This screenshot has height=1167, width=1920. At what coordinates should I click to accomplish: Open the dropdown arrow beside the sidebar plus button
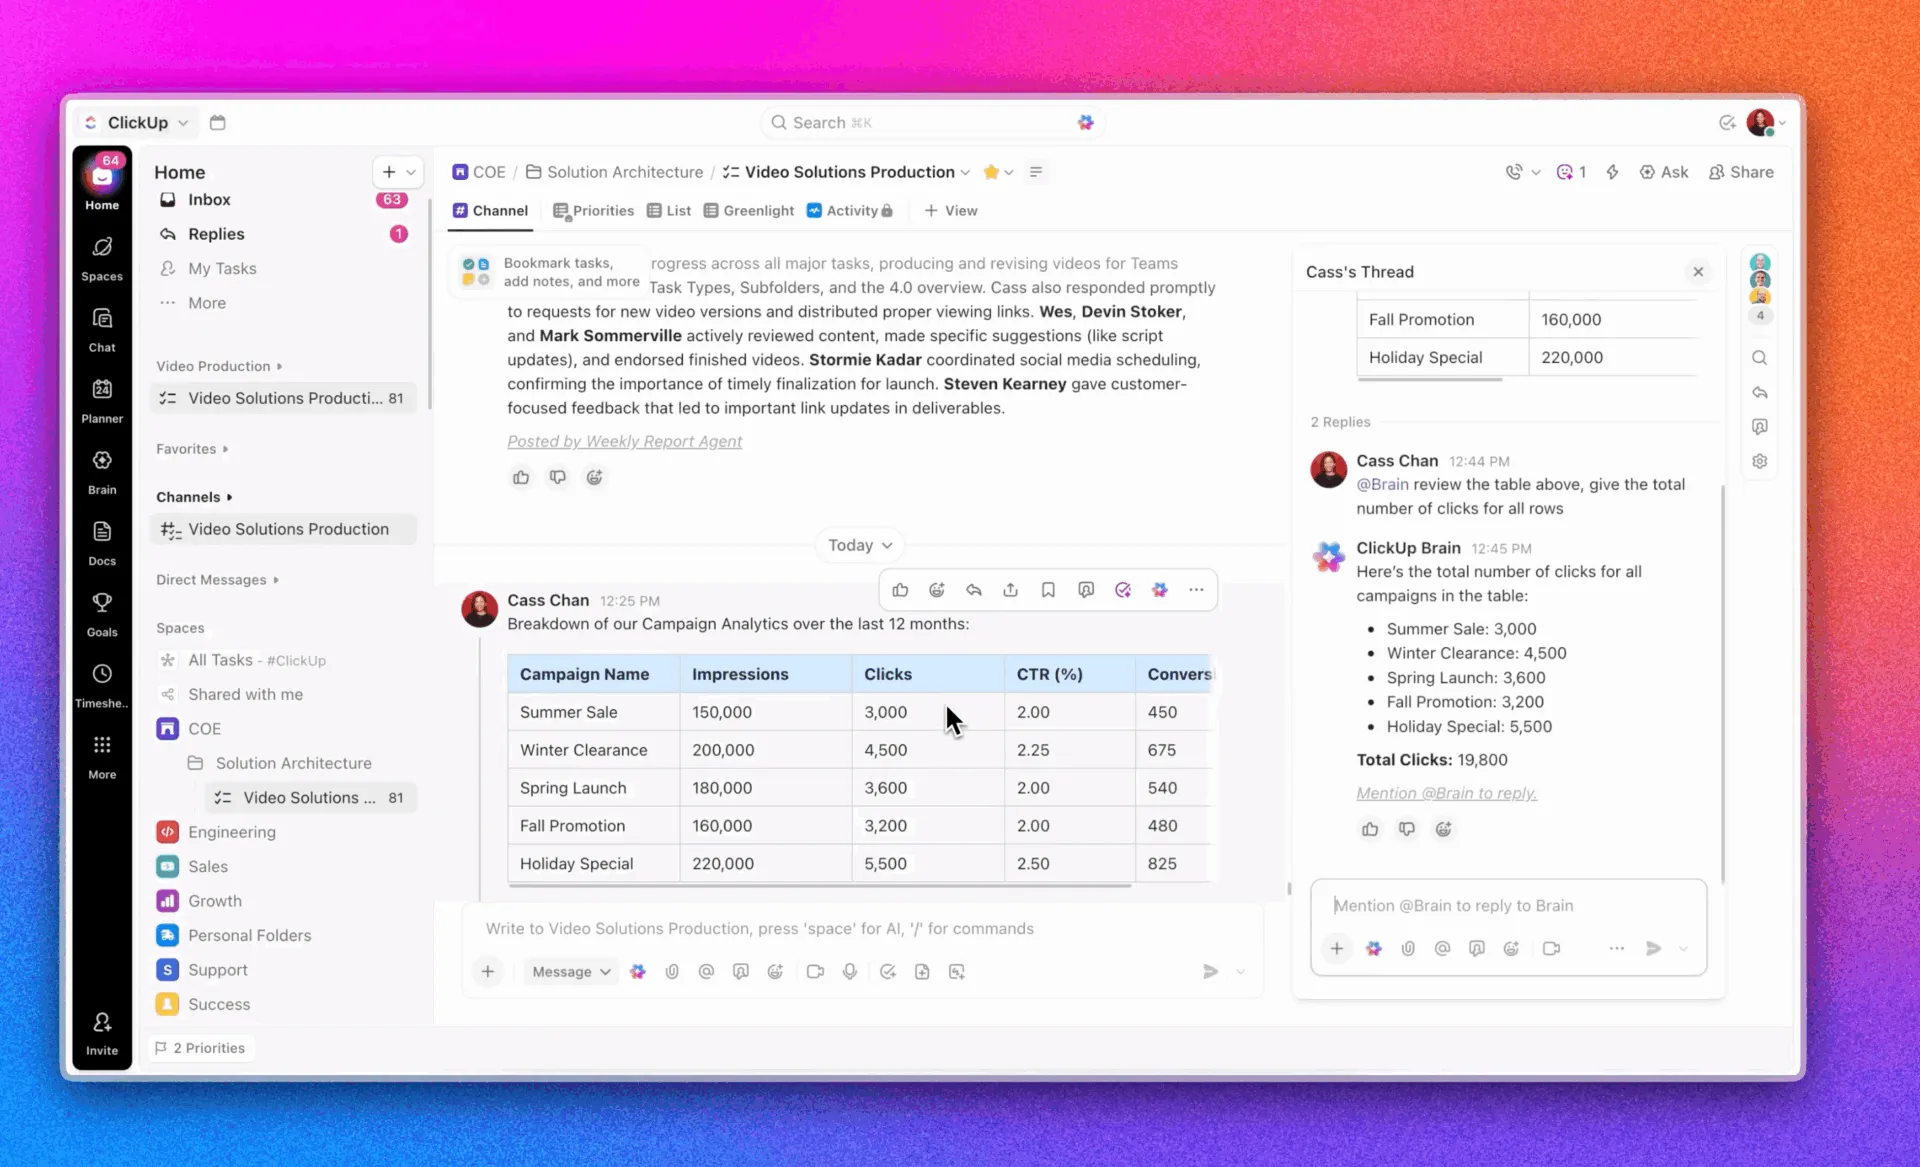click(411, 172)
